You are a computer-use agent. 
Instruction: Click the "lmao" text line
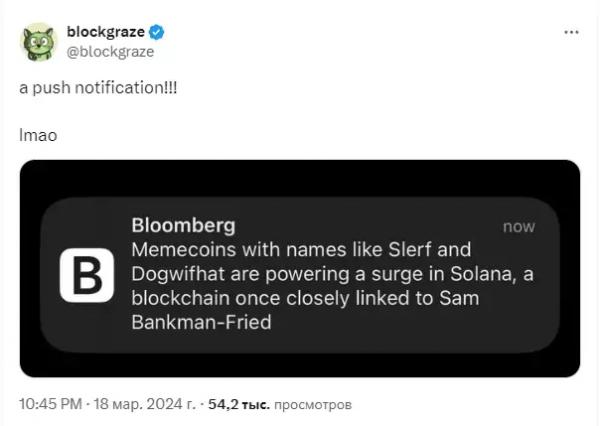(x=38, y=134)
